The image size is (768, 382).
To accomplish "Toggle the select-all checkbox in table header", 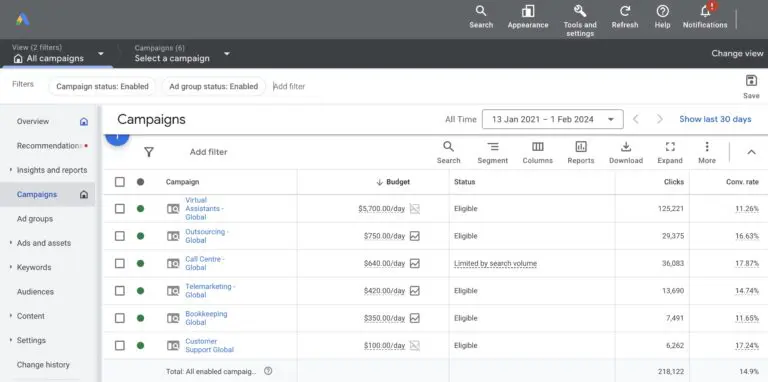I will pyautogui.click(x=120, y=182).
